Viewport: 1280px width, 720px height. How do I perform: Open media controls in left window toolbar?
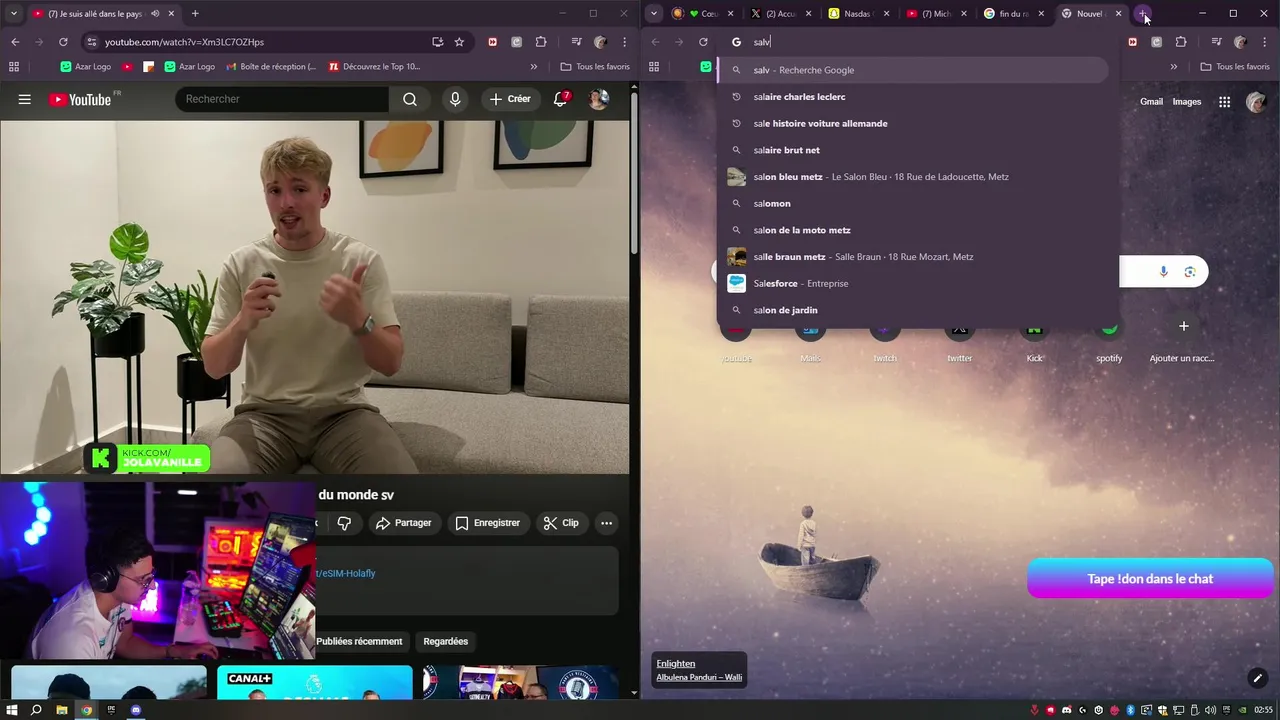[x=576, y=42]
